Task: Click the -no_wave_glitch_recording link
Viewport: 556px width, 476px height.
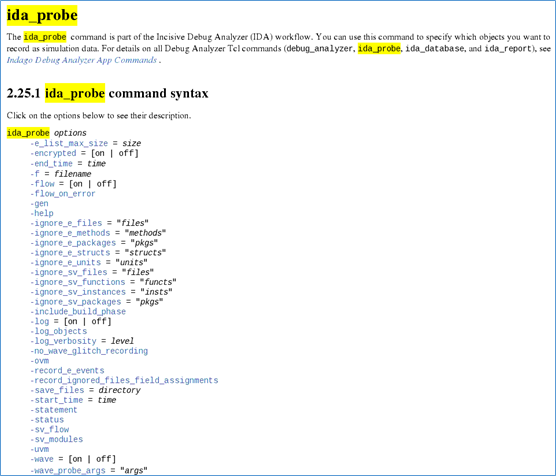Action: click(x=89, y=351)
